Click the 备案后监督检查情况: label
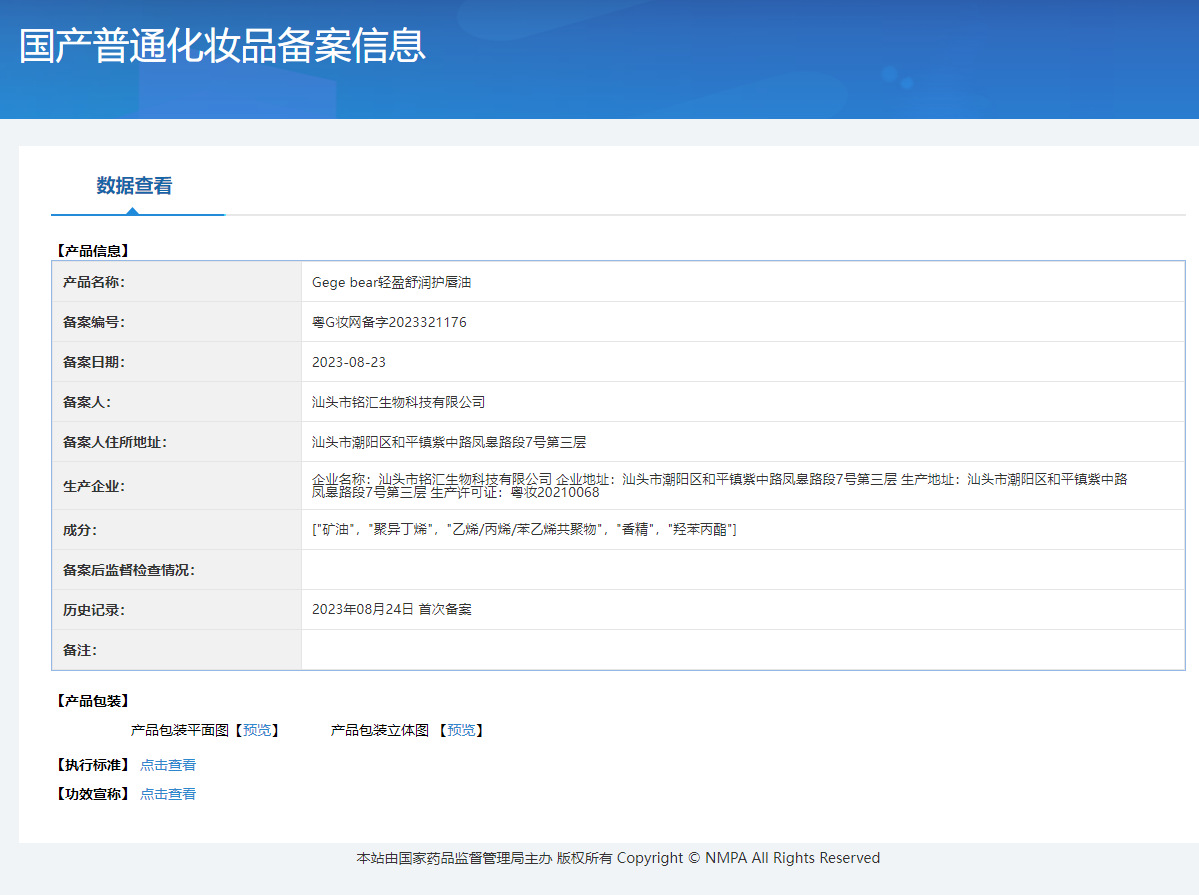Viewport: 1199px width, 895px height. point(128,570)
